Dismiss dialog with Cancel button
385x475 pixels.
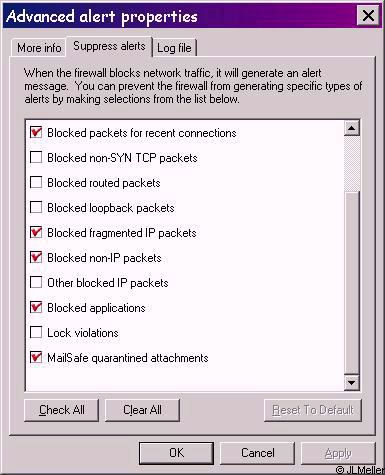[x=258, y=453]
